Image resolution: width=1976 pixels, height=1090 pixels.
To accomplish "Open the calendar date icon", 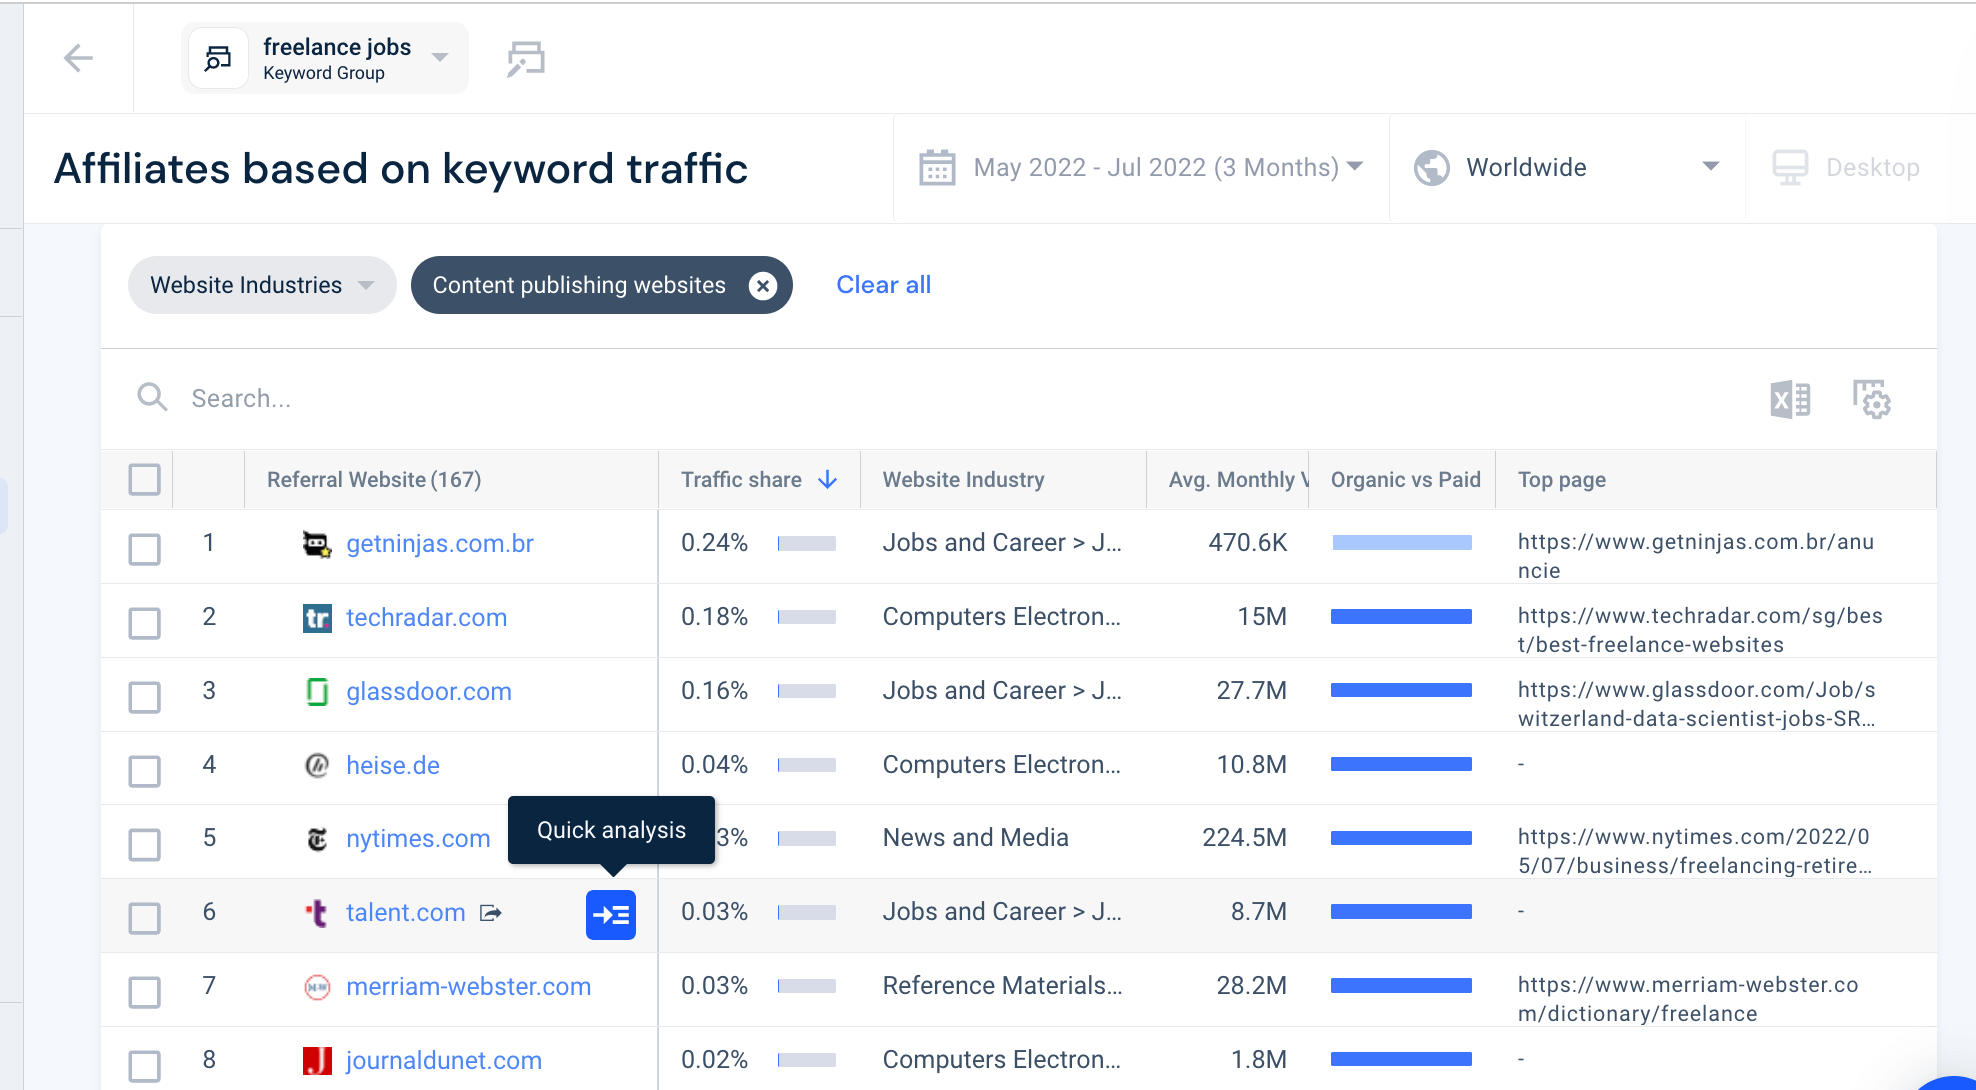I will click(x=937, y=167).
